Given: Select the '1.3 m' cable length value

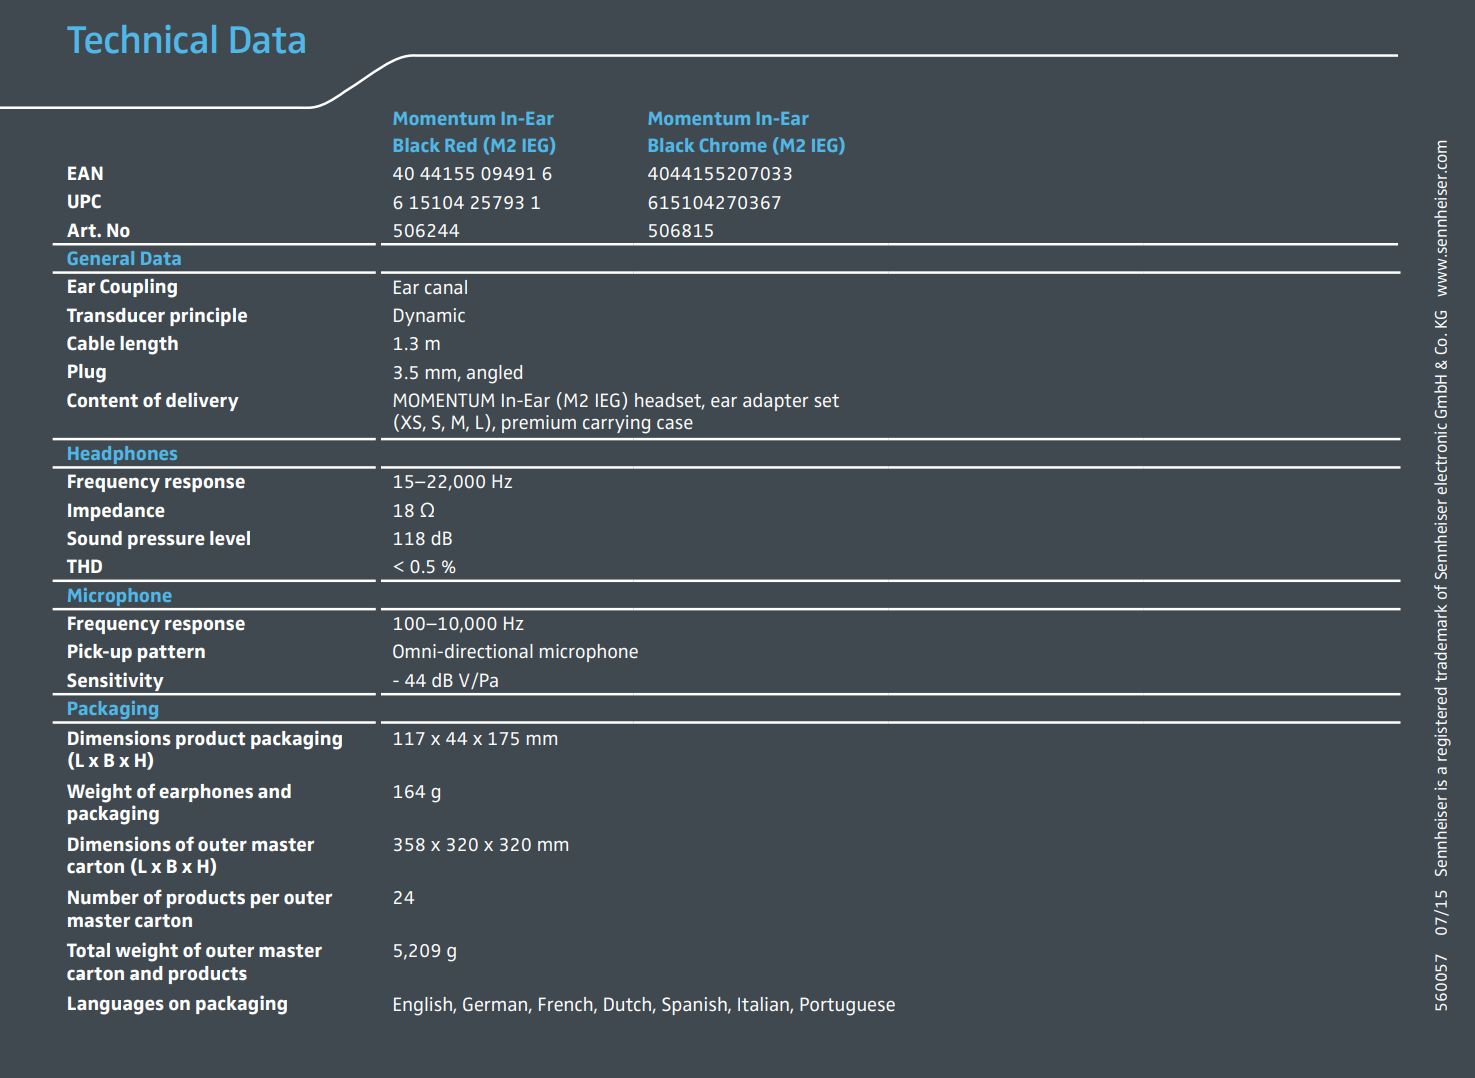Looking at the screenshot, I should click(416, 344).
